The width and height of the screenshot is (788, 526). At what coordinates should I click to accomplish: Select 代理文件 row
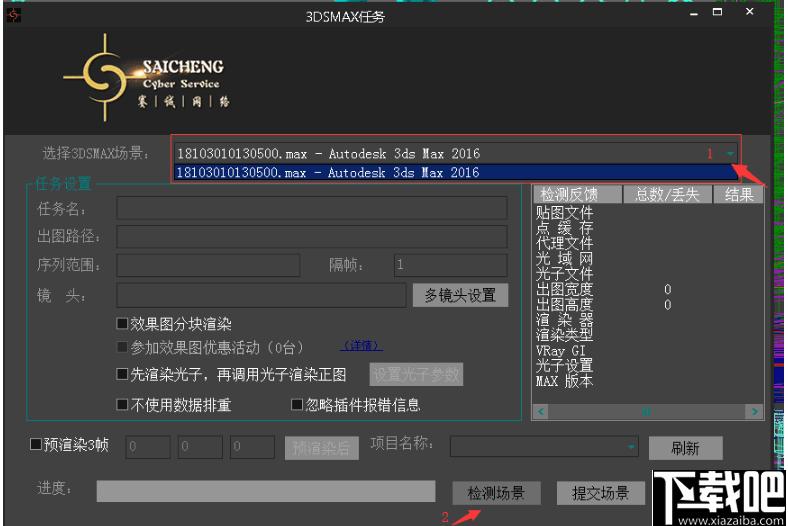coord(564,243)
